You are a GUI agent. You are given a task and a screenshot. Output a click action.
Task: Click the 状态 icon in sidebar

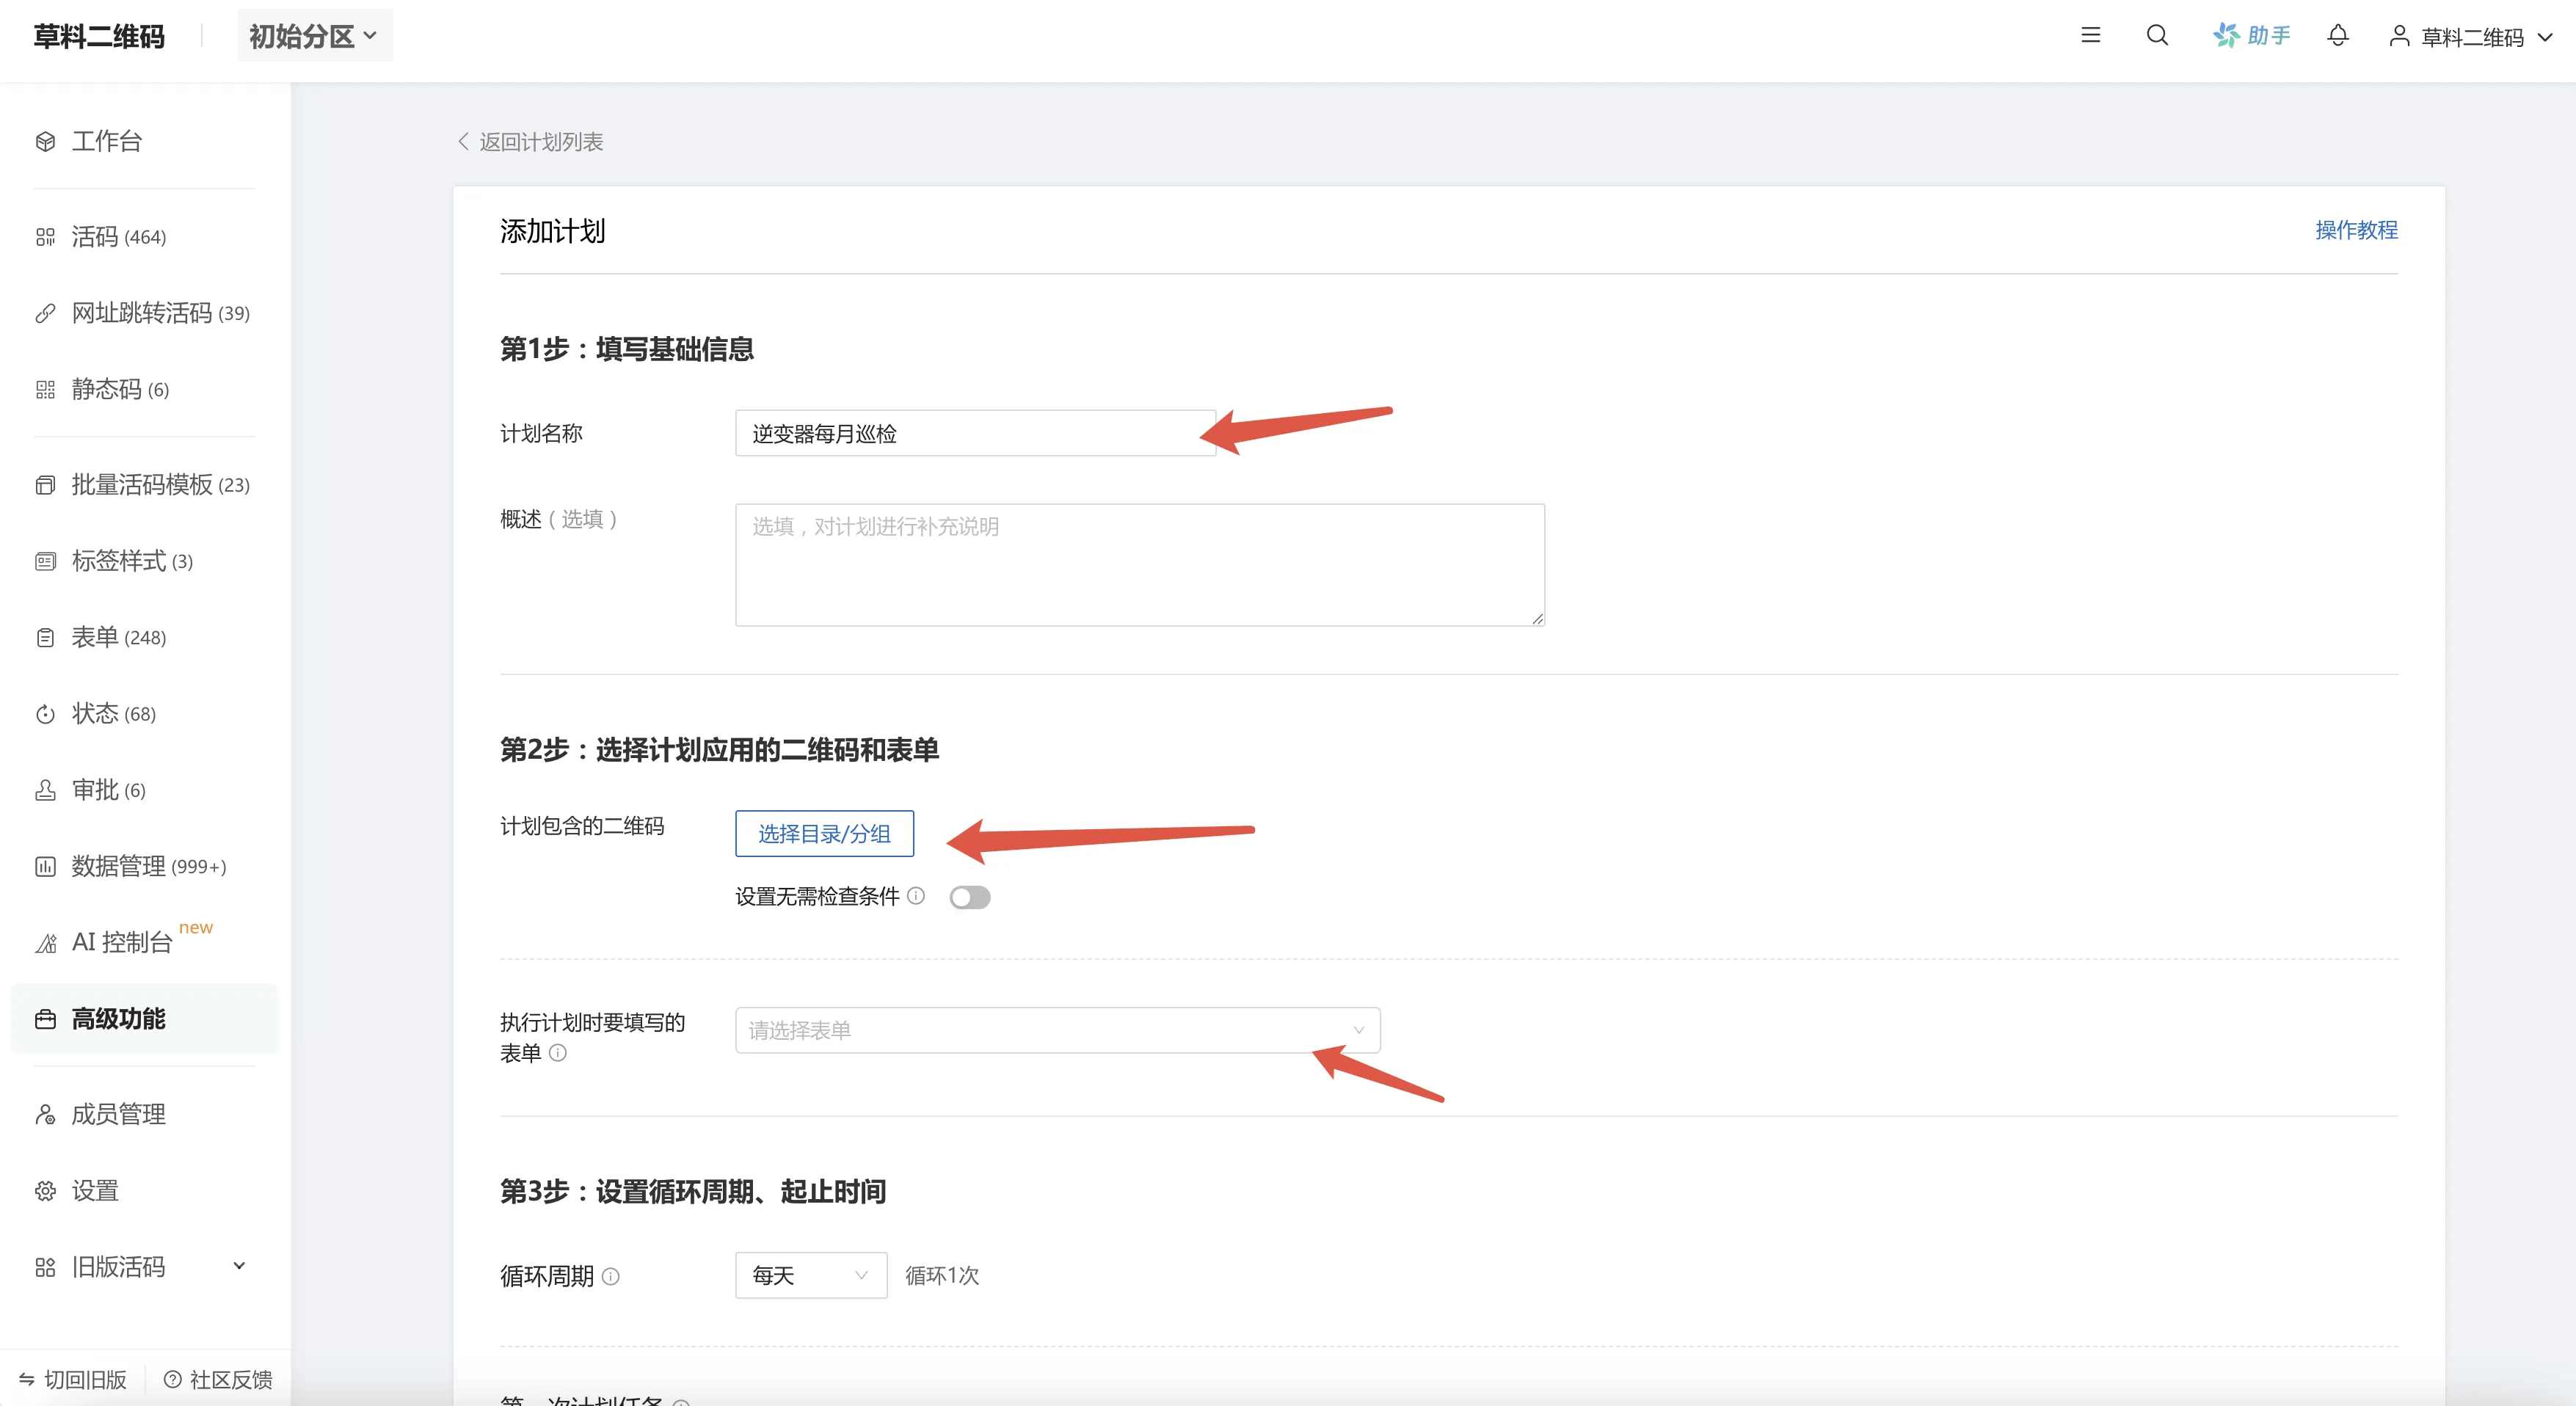pos(45,714)
